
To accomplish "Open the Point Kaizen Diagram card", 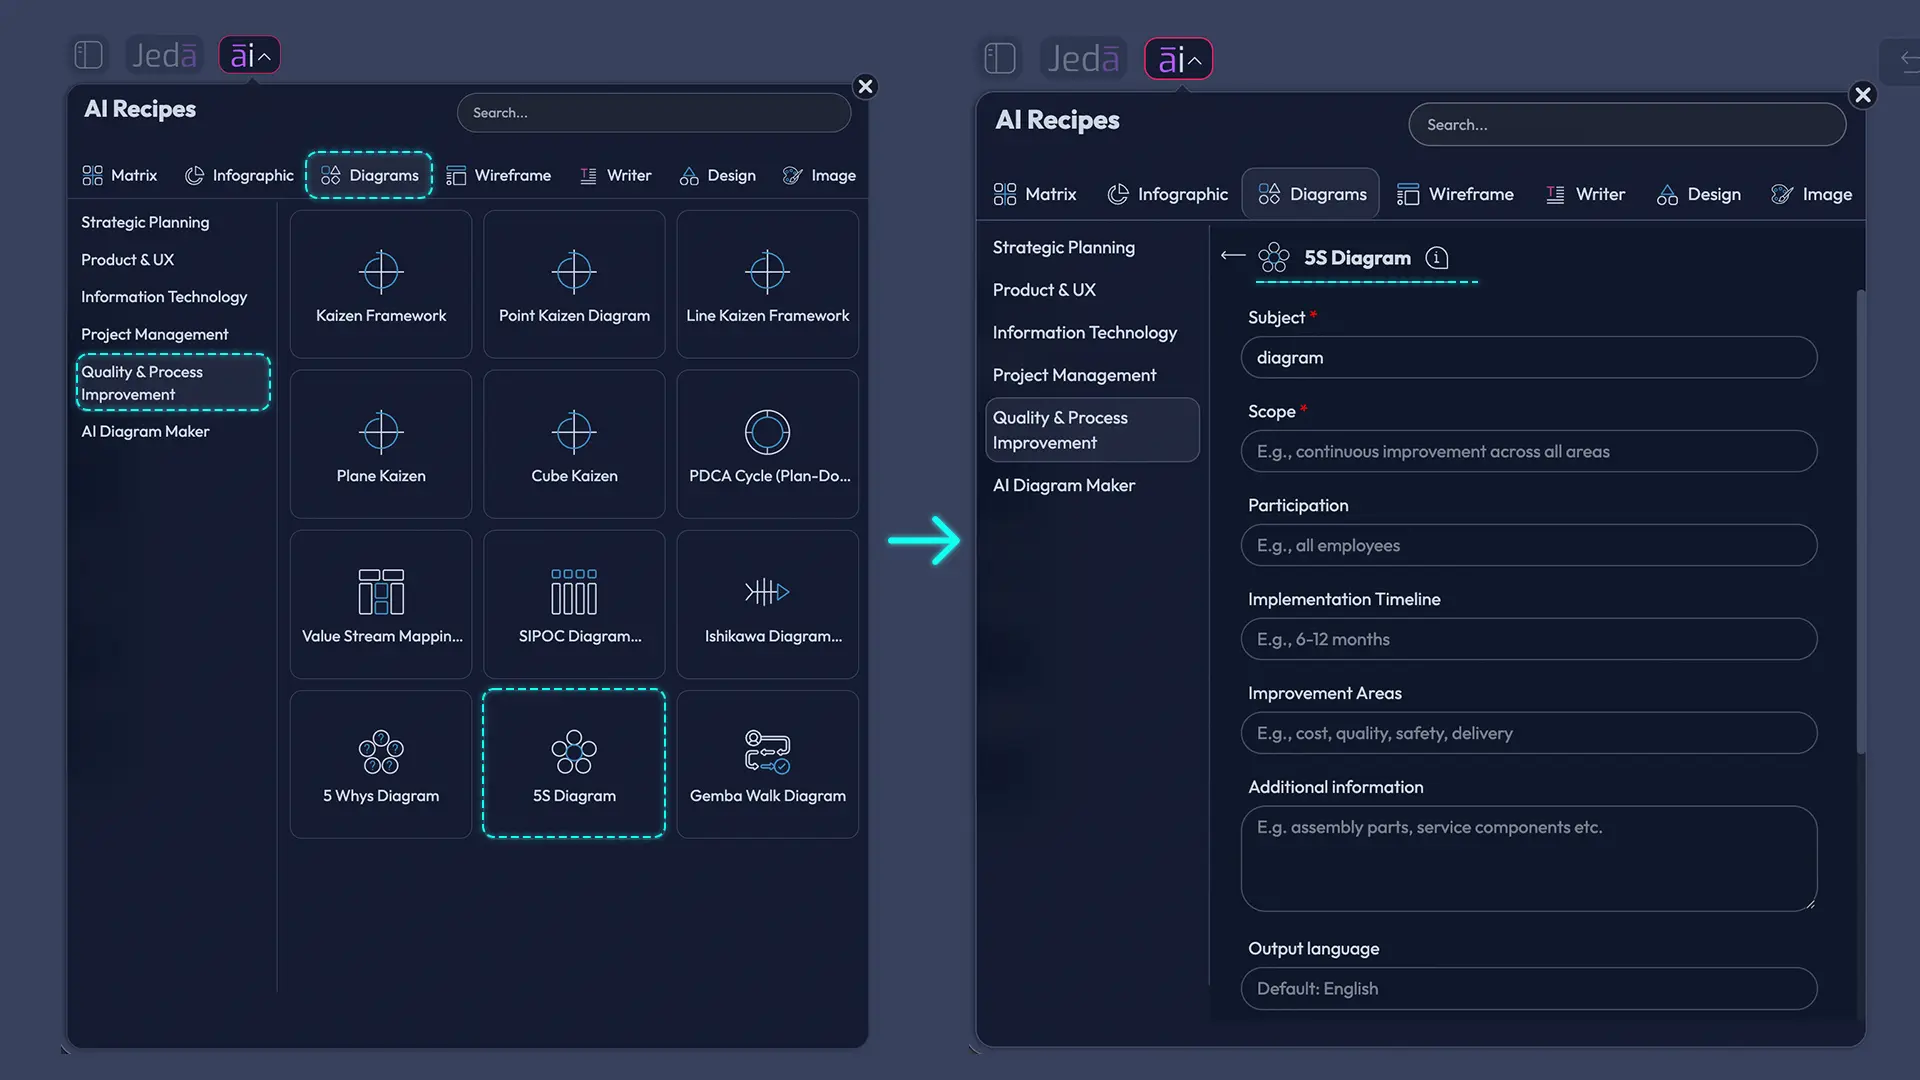I will pyautogui.click(x=574, y=284).
